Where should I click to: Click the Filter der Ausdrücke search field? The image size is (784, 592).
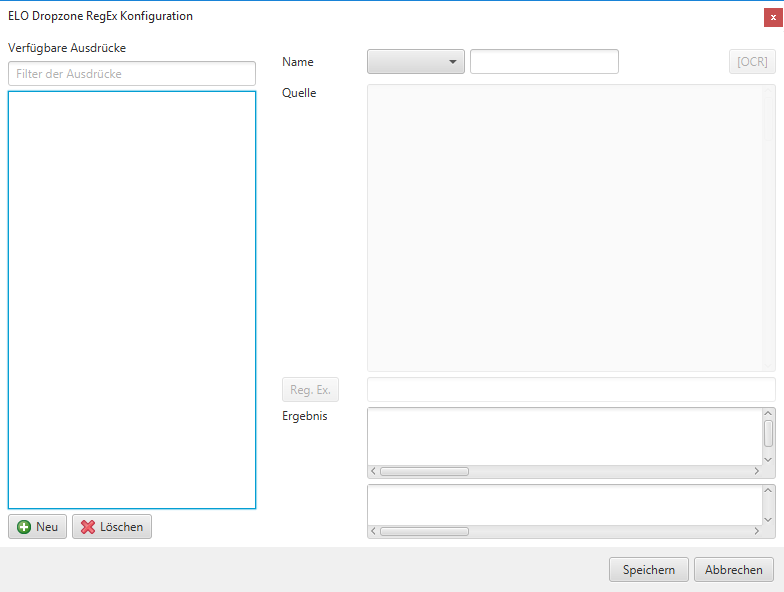[132, 74]
